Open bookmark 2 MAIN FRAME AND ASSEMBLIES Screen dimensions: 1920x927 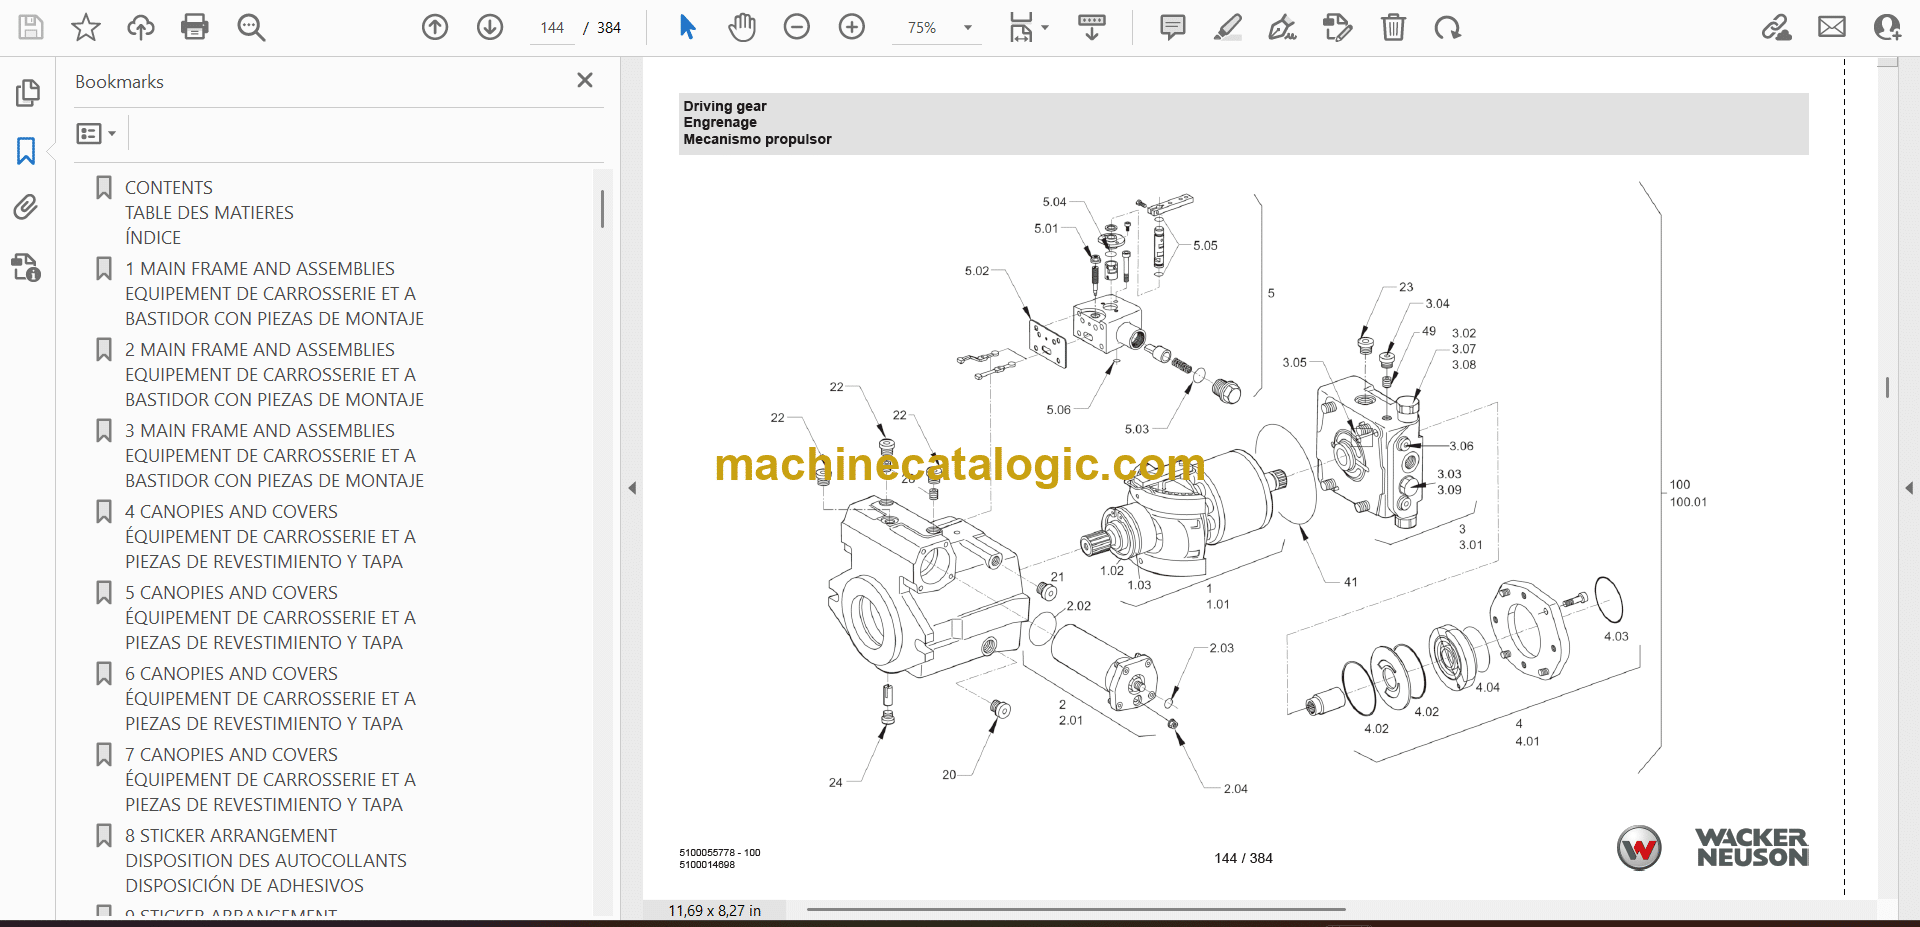[260, 349]
